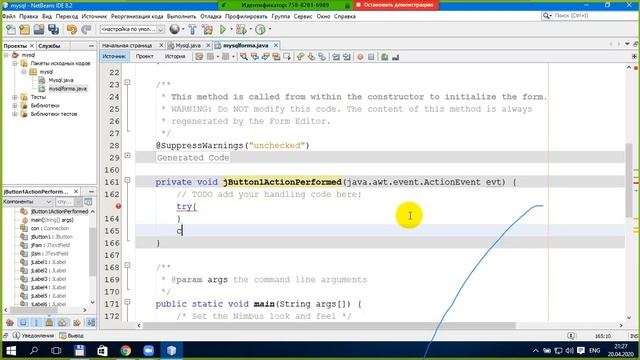Switch to the Службы panel tab
The width and height of the screenshot is (640, 360).
pos(49,46)
